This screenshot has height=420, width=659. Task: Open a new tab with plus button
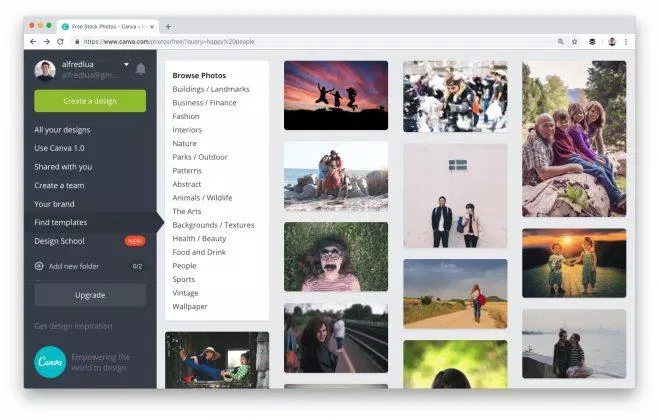pyautogui.click(x=168, y=26)
